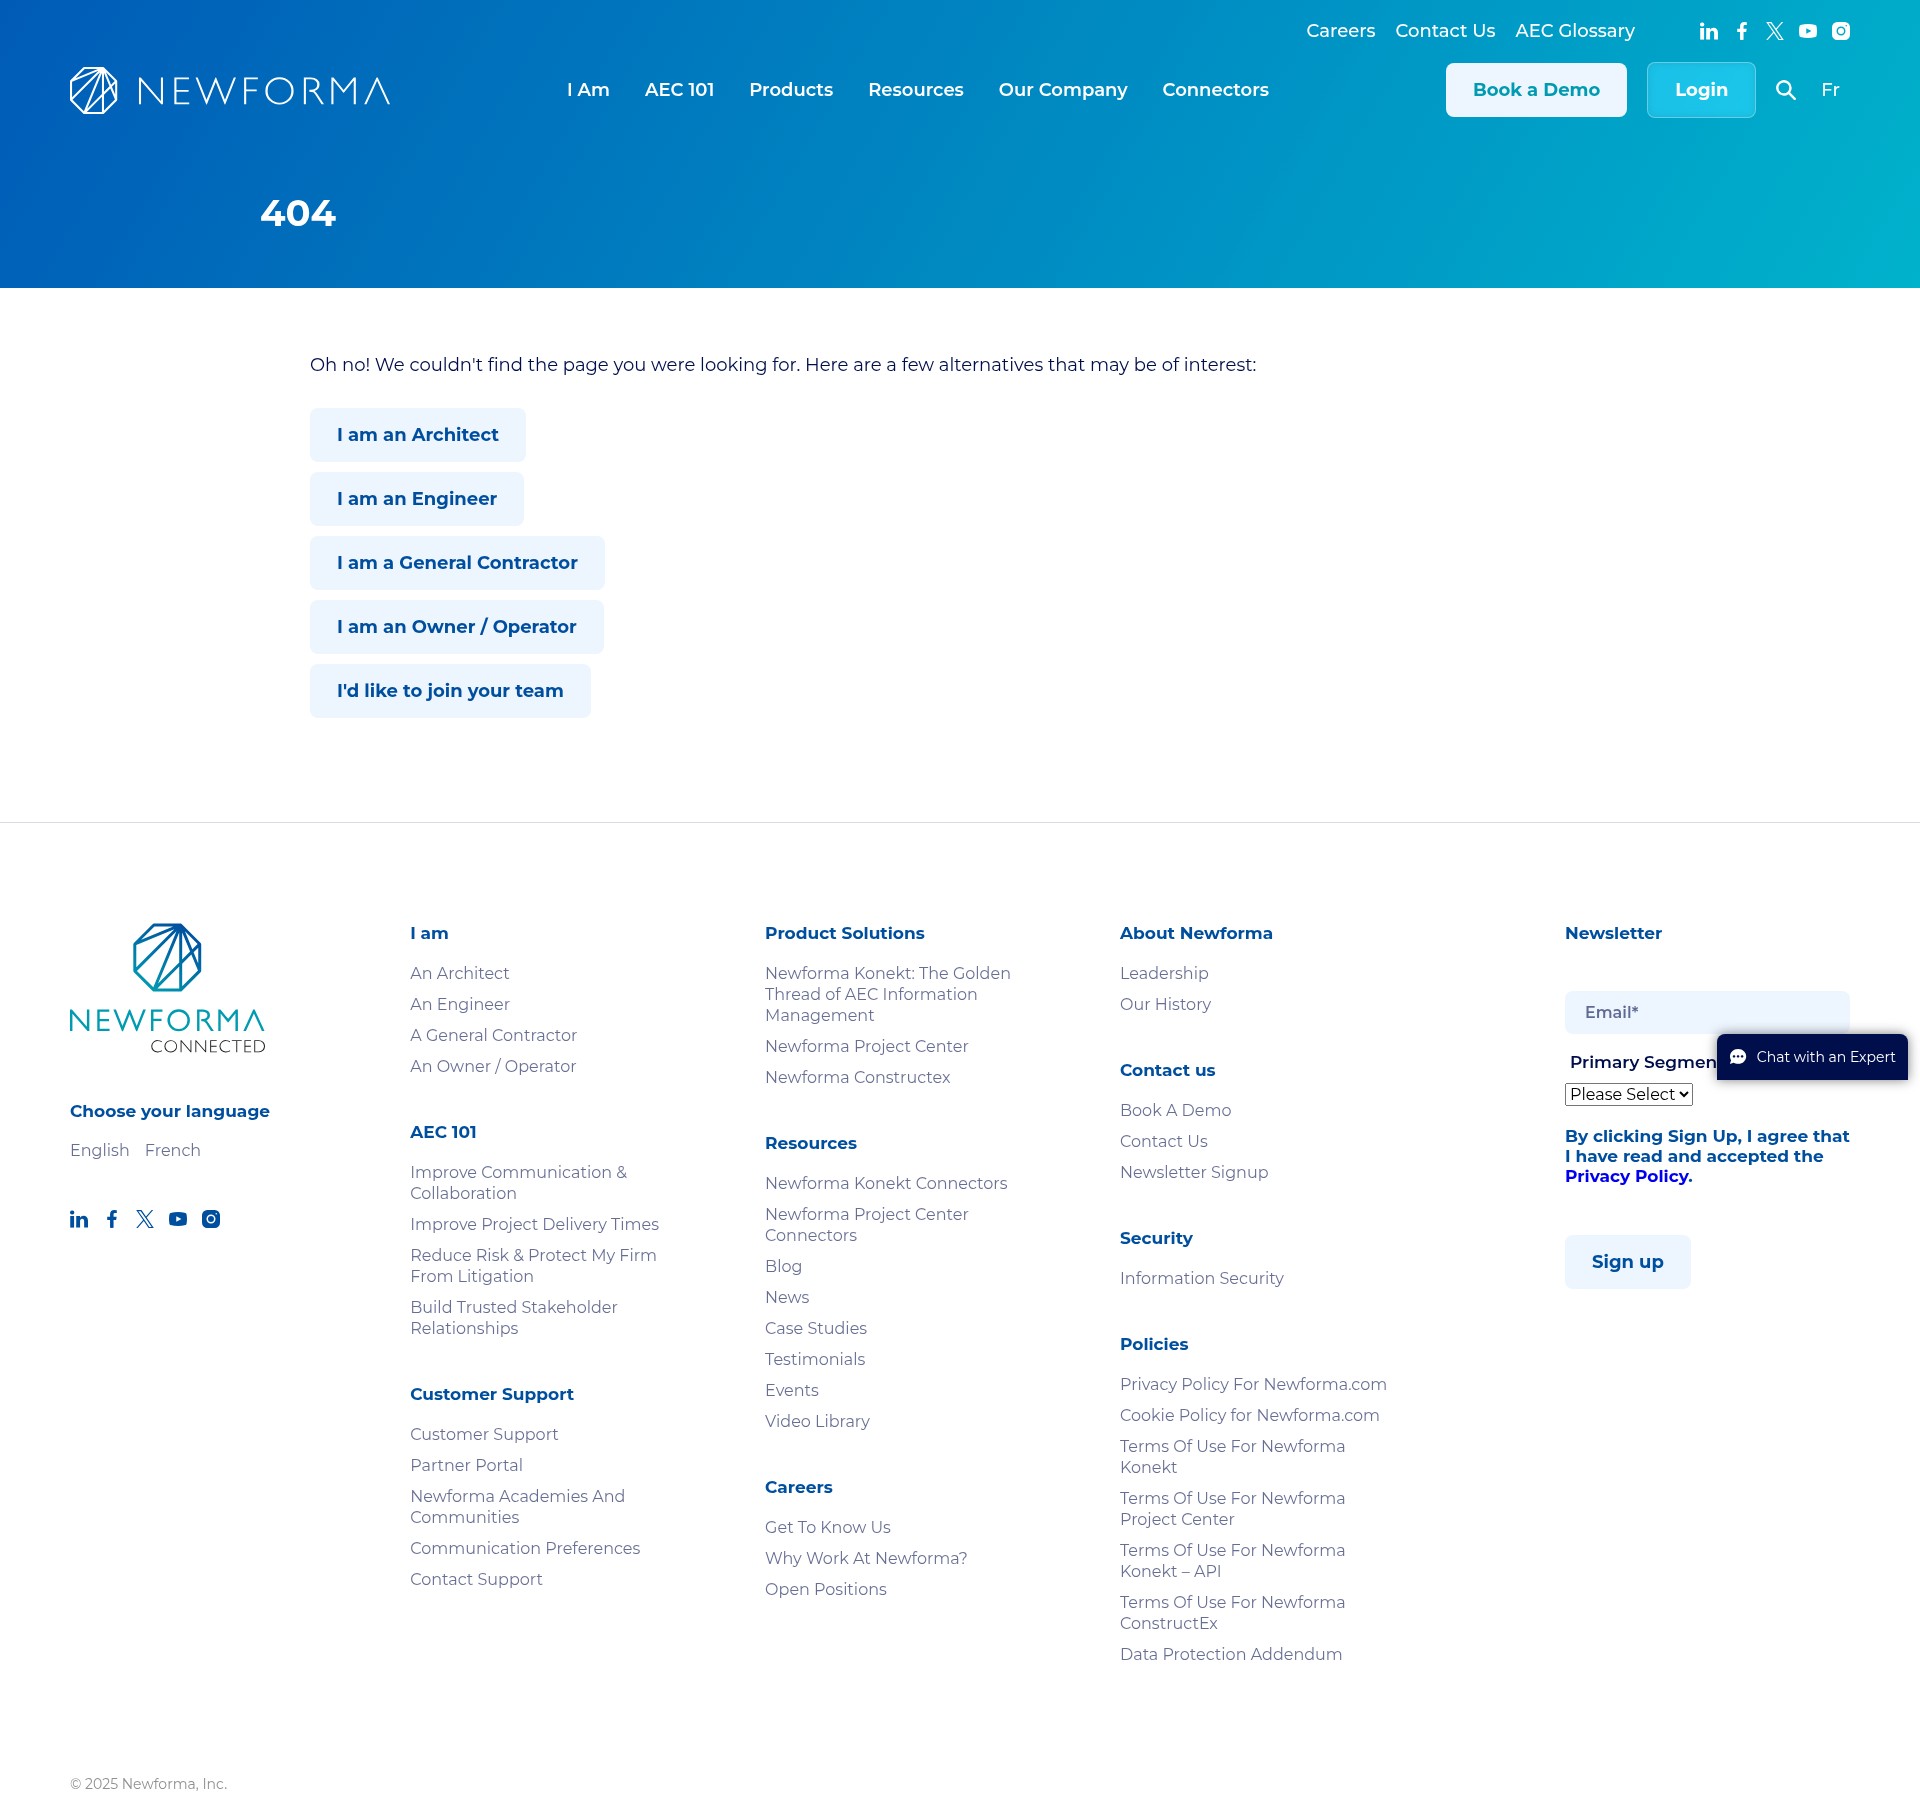Select French language in footer
The image size is (1920, 1808).
pos(173,1150)
